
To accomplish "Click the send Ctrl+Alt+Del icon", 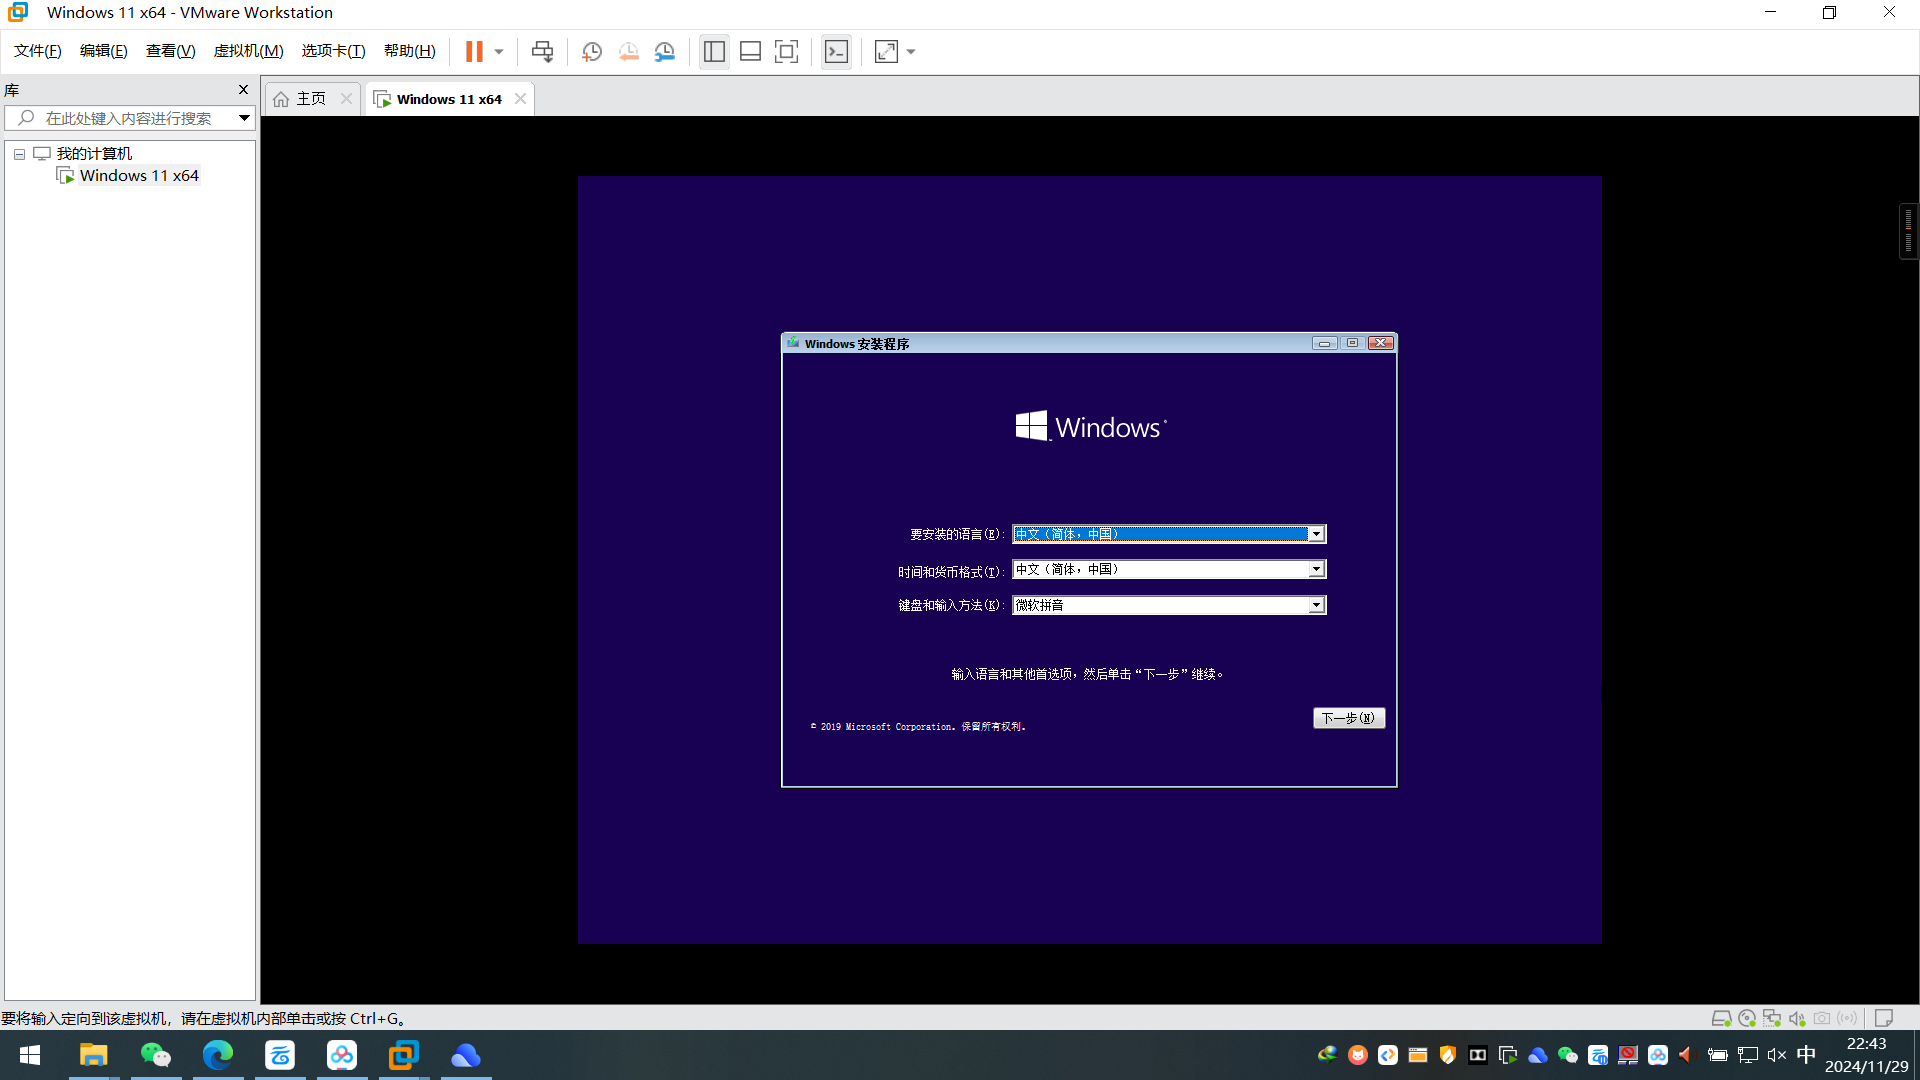I will click(x=542, y=51).
